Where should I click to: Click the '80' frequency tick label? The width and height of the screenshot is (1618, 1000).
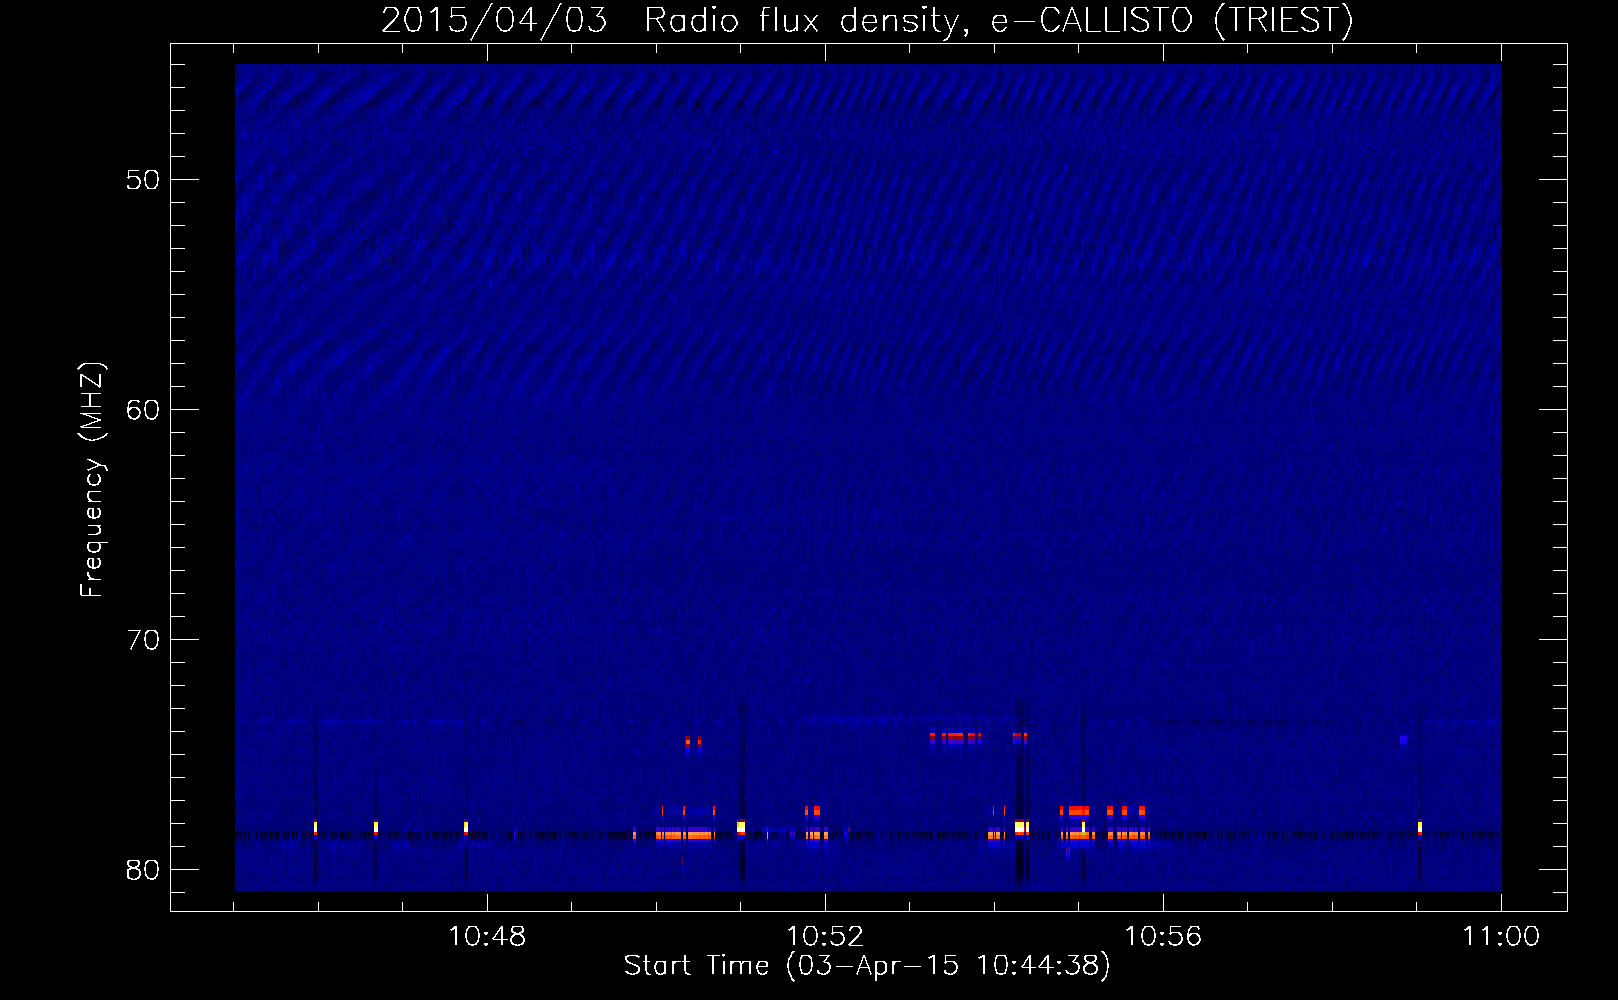click(x=143, y=870)
